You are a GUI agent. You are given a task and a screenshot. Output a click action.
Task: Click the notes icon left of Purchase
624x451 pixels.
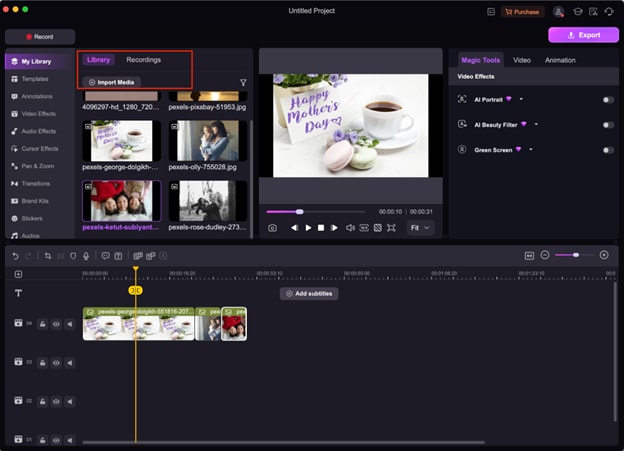point(491,12)
